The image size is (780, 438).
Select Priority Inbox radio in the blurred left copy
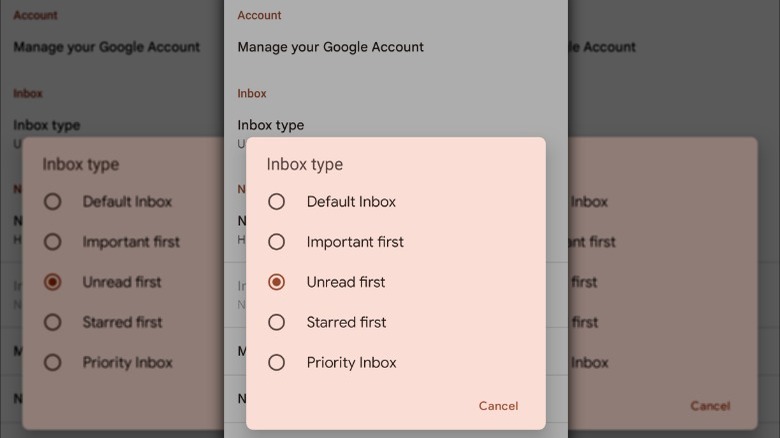click(53, 362)
